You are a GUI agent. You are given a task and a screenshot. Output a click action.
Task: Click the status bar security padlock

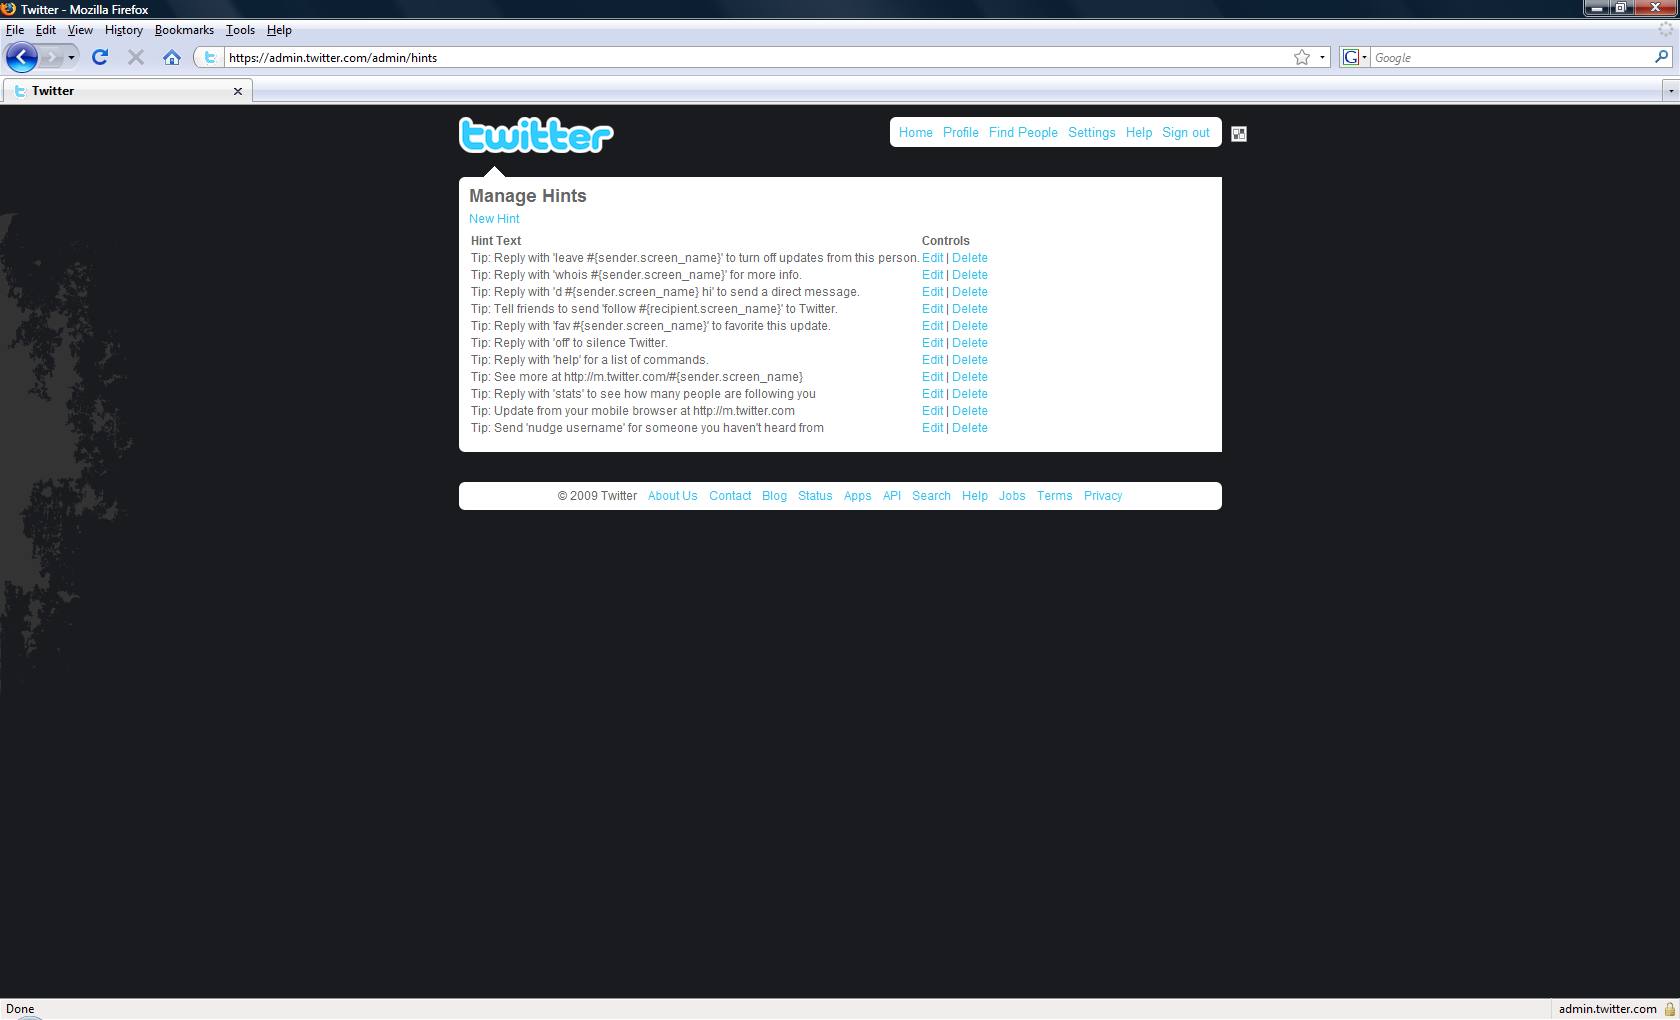[1670, 1009]
